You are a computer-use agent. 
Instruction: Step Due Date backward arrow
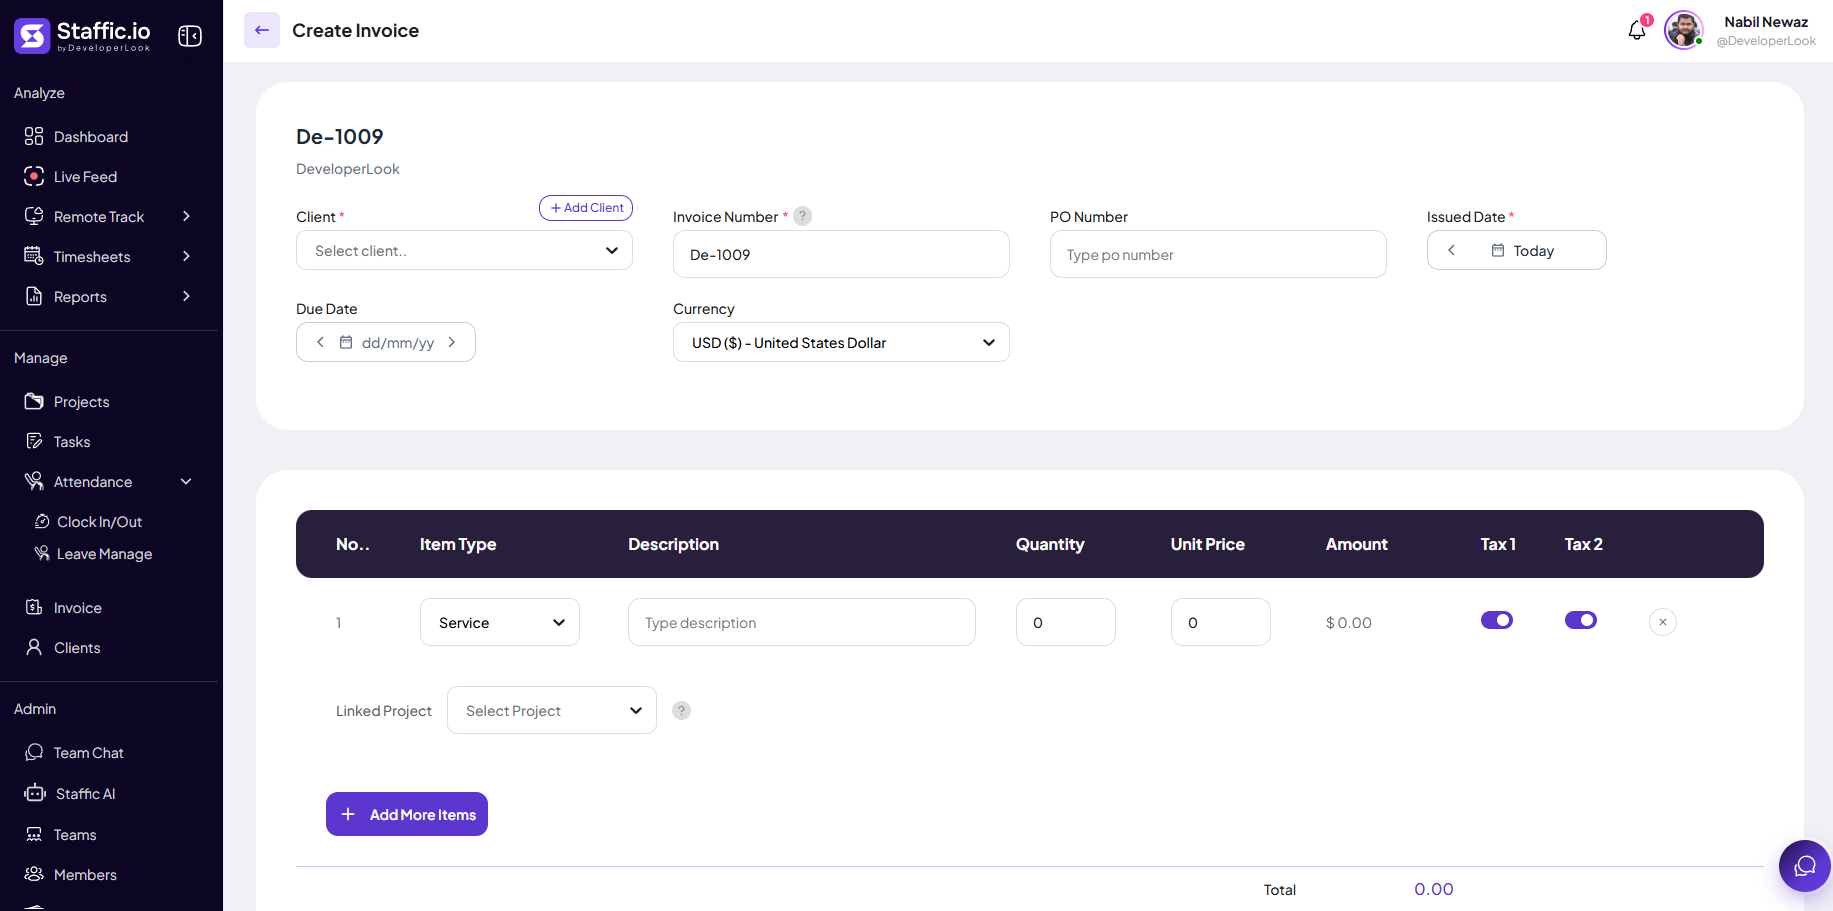320,342
